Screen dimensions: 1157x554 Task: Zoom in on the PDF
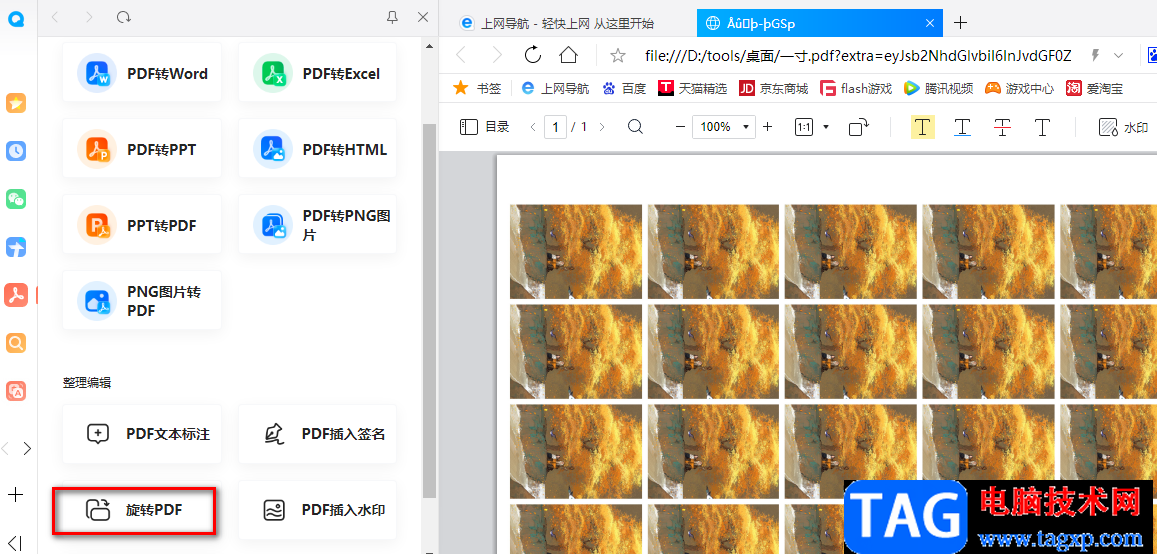(767, 127)
